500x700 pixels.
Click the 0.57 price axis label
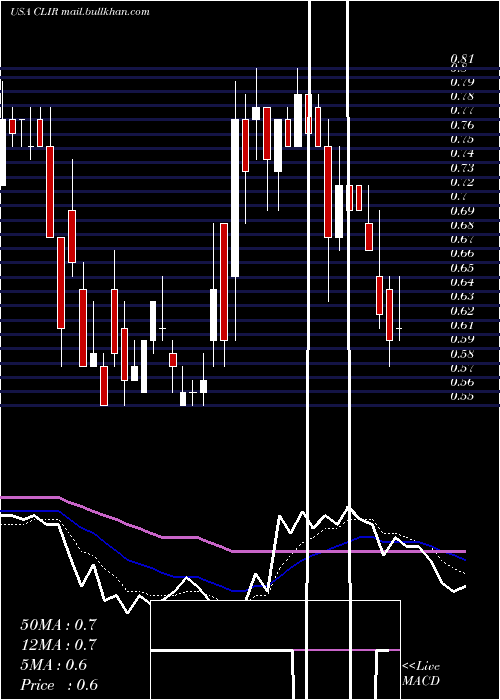[x=462, y=368]
